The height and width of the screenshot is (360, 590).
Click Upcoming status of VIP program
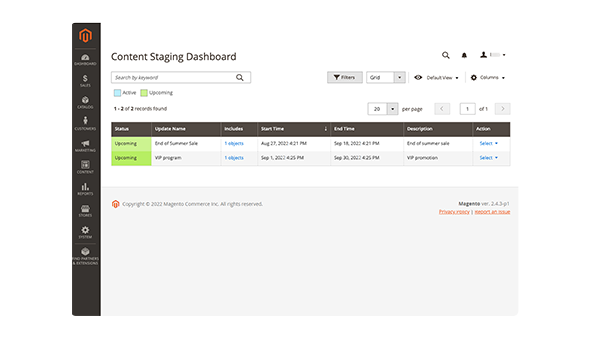131,158
